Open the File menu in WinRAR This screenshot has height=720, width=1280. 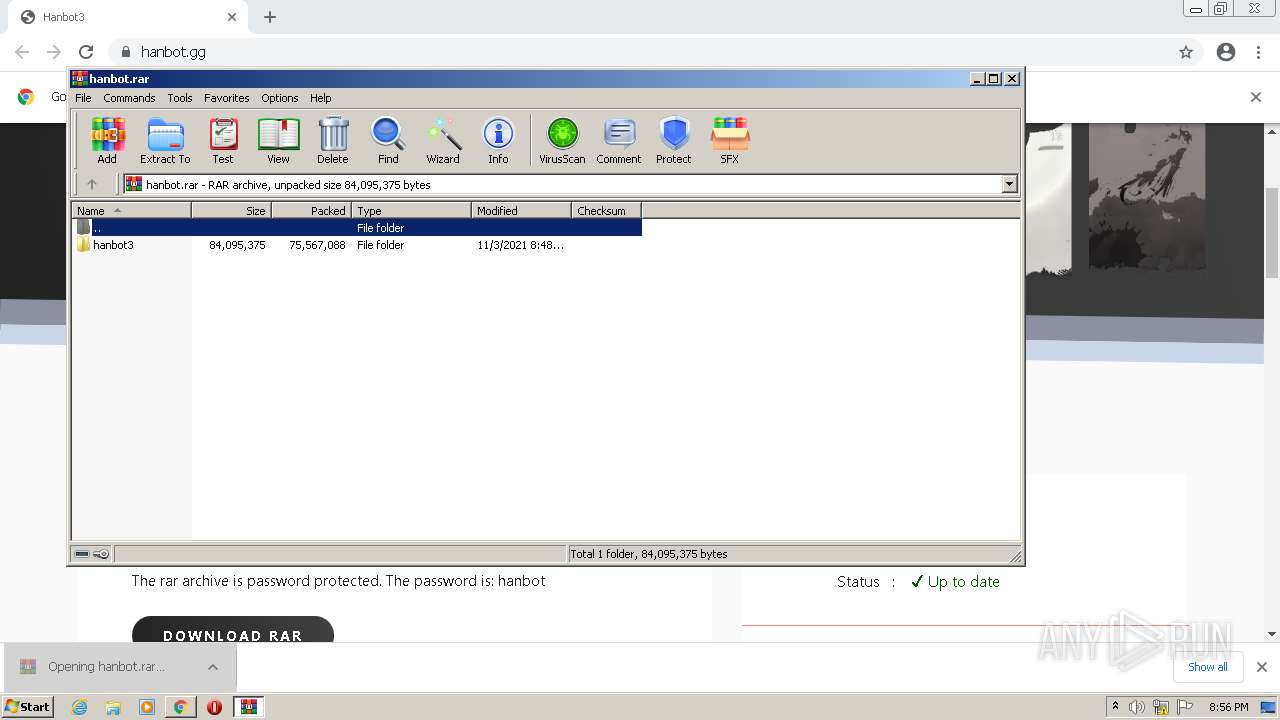click(83, 98)
